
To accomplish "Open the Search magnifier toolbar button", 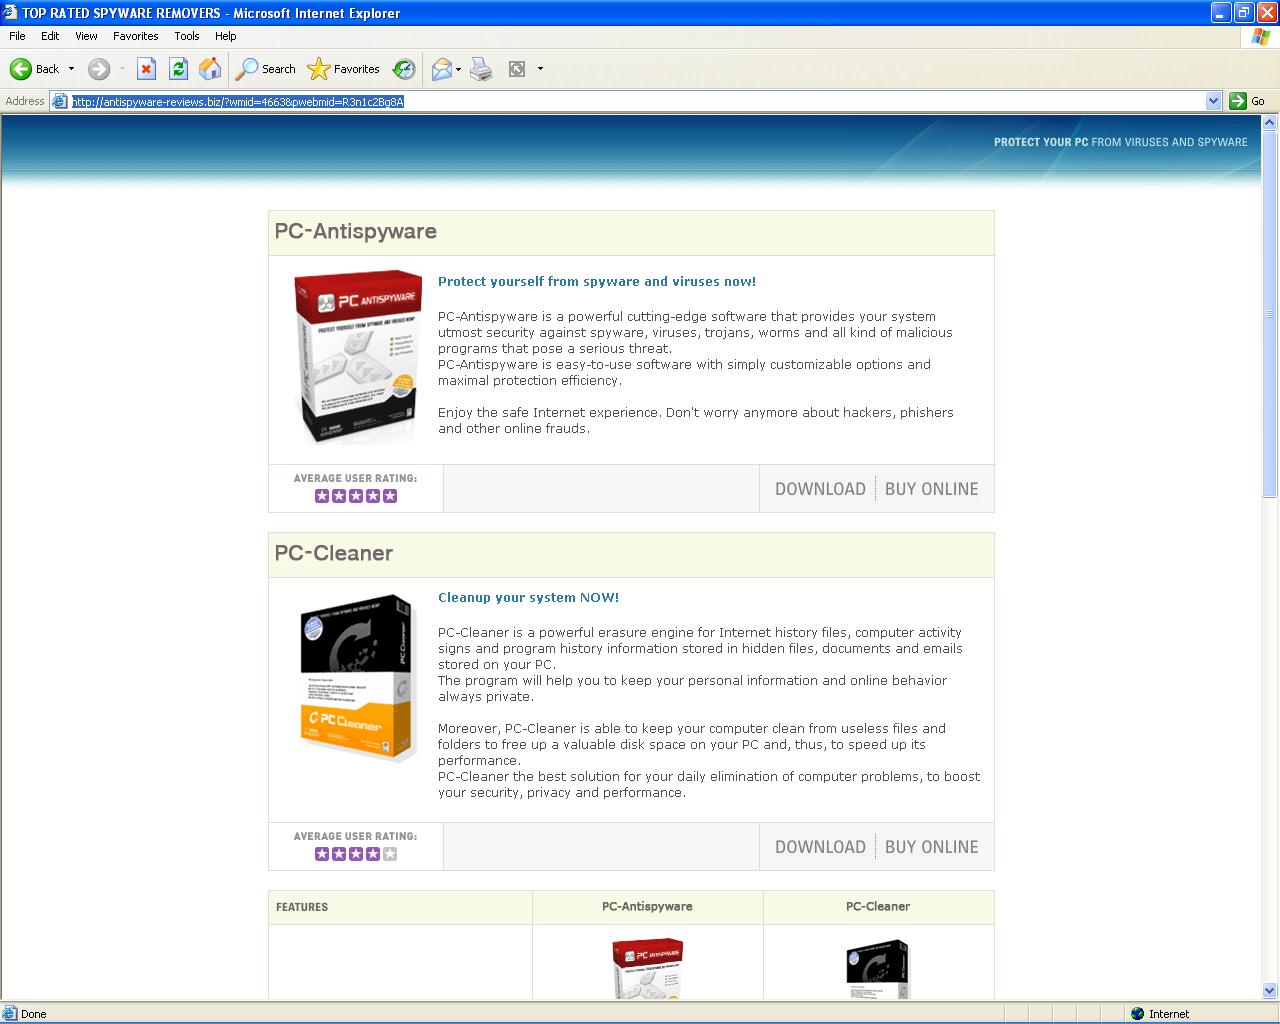I will click(x=265, y=69).
